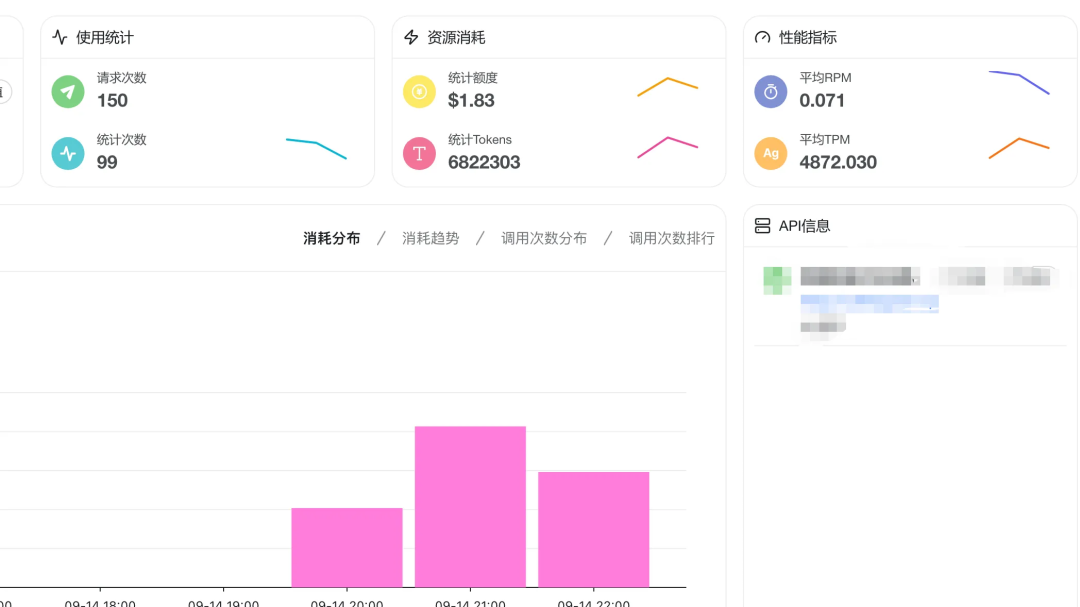
Task: Click the lightning icon beside 资源消耗
Action: point(411,38)
